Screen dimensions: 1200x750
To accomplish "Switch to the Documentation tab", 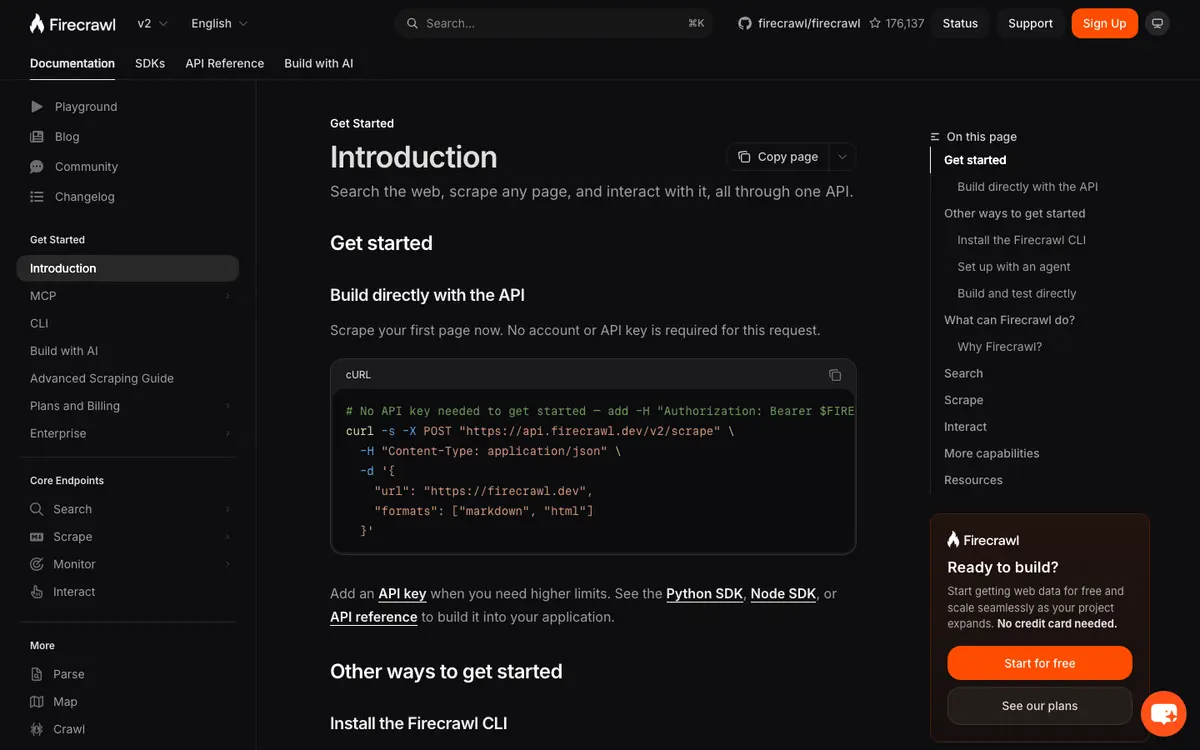I will 72,63.
